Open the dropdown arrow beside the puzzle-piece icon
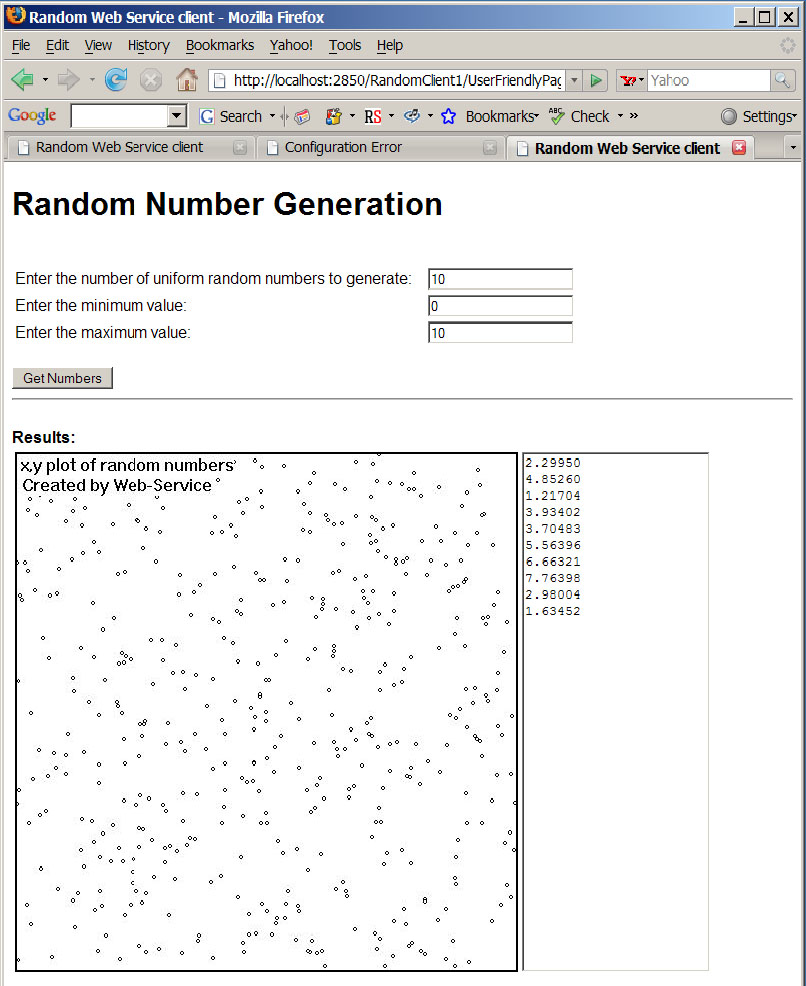 tap(352, 116)
